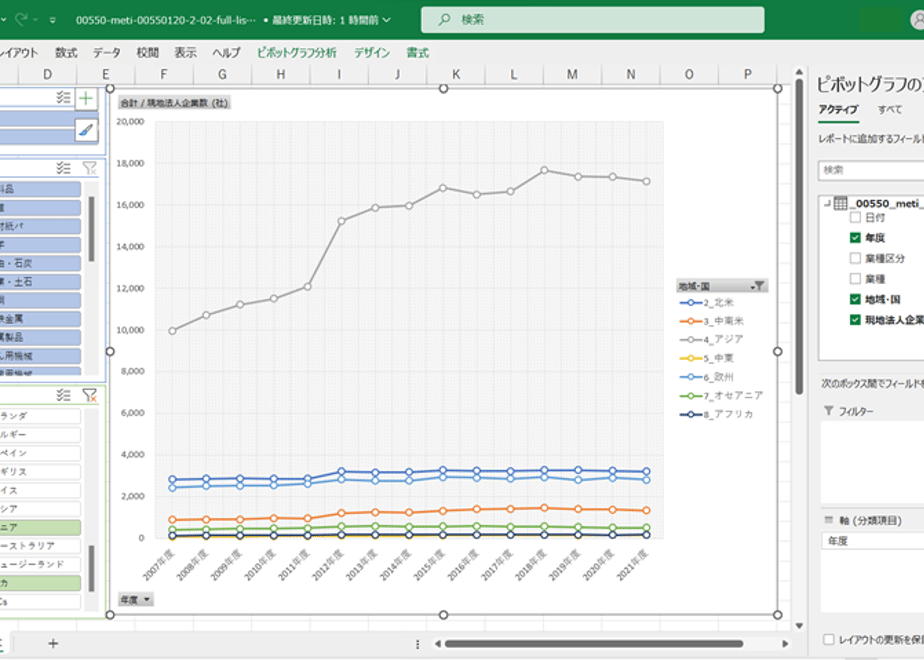Focus the field list 検索 box
The width and height of the screenshot is (924, 660).
(871, 170)
